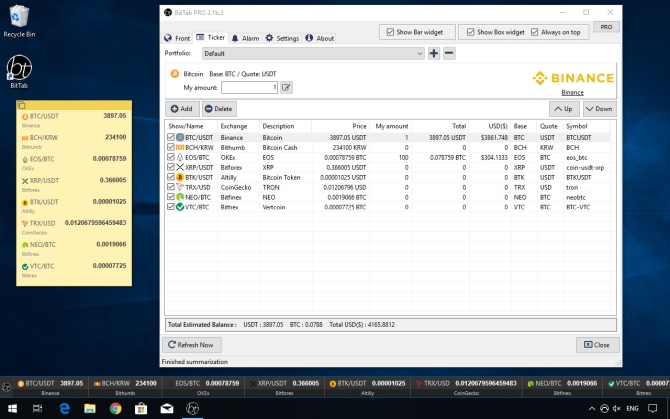The height and width of the screenshot is (419, 670).
Task: Click the muted volume tray icon
Action: [617, 409]
